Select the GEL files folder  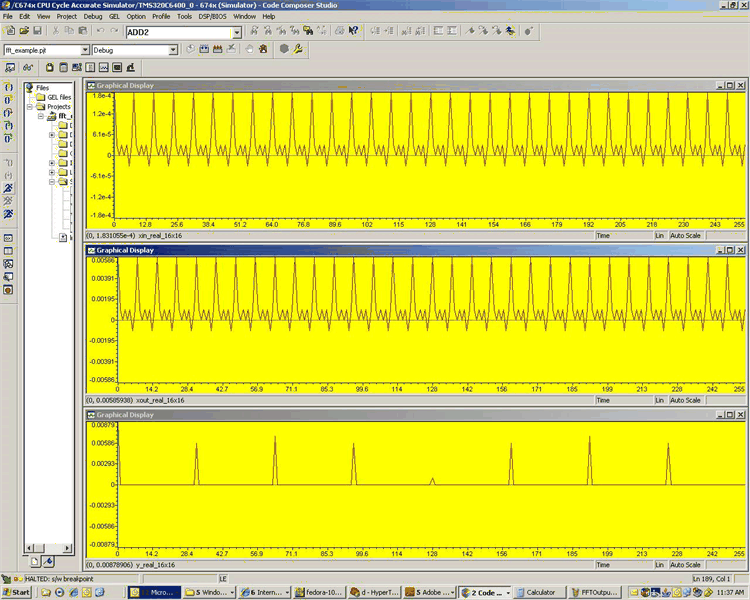59,97
